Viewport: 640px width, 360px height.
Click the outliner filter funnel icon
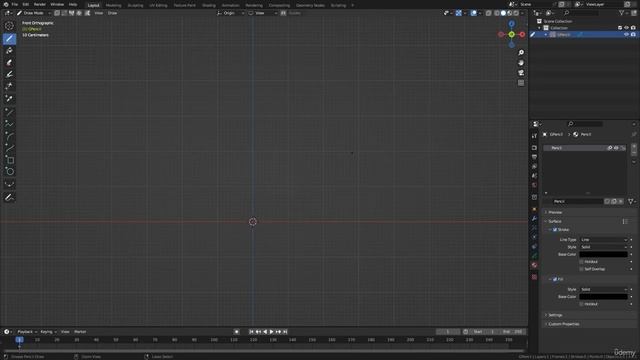pos(622,13)
